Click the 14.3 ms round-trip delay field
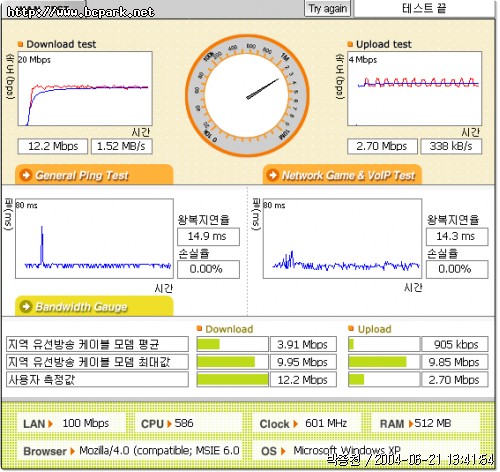Screen dimensions: 500x472 click(x=457, y=237)
